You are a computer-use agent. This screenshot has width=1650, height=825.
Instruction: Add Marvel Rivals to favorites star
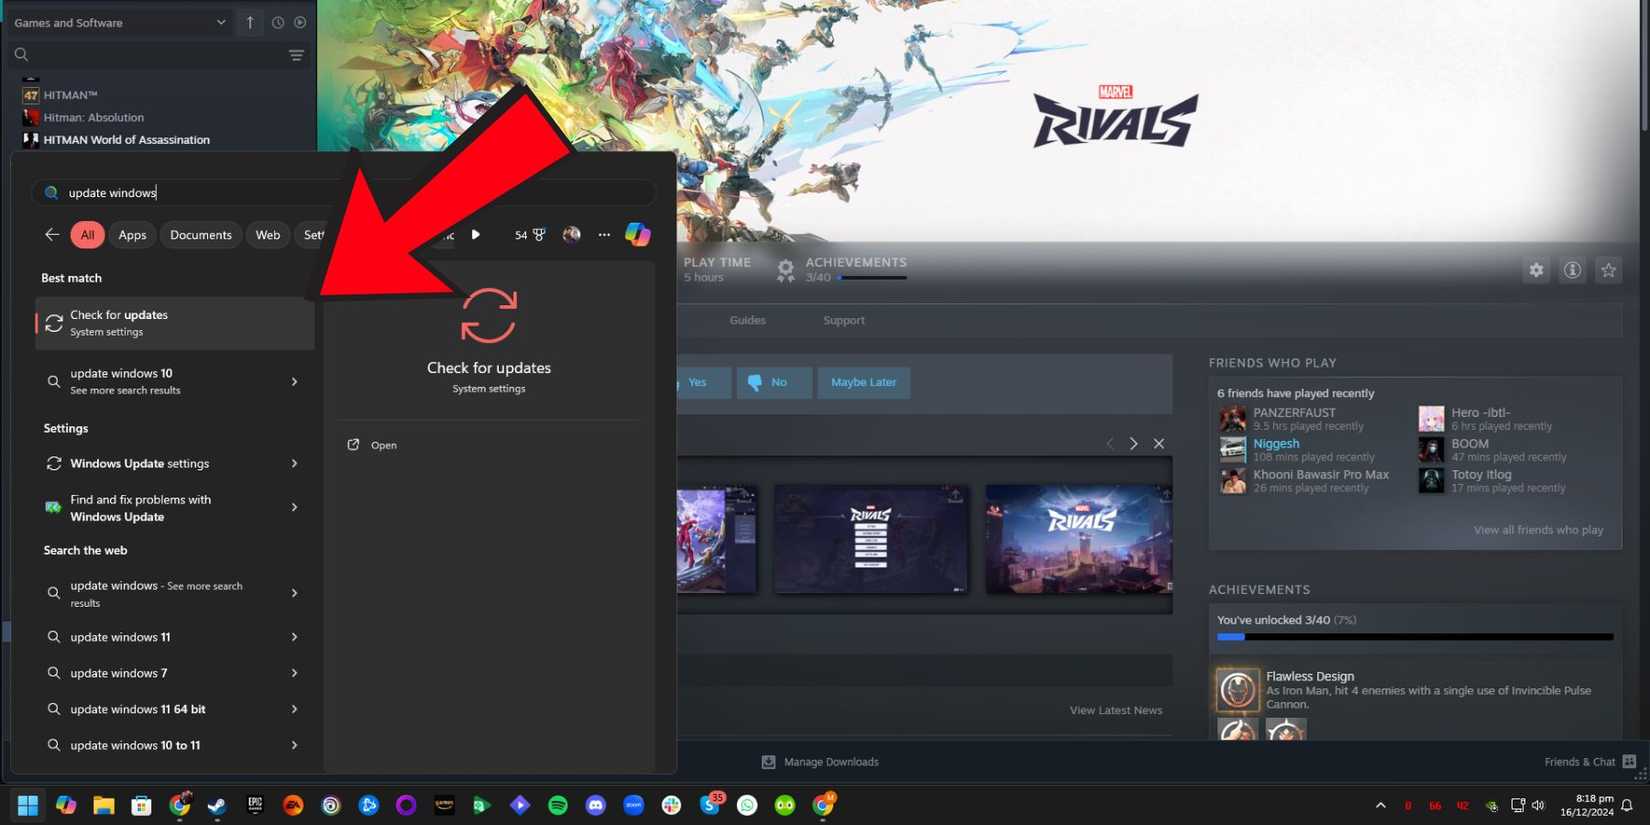click(1608, 270)
